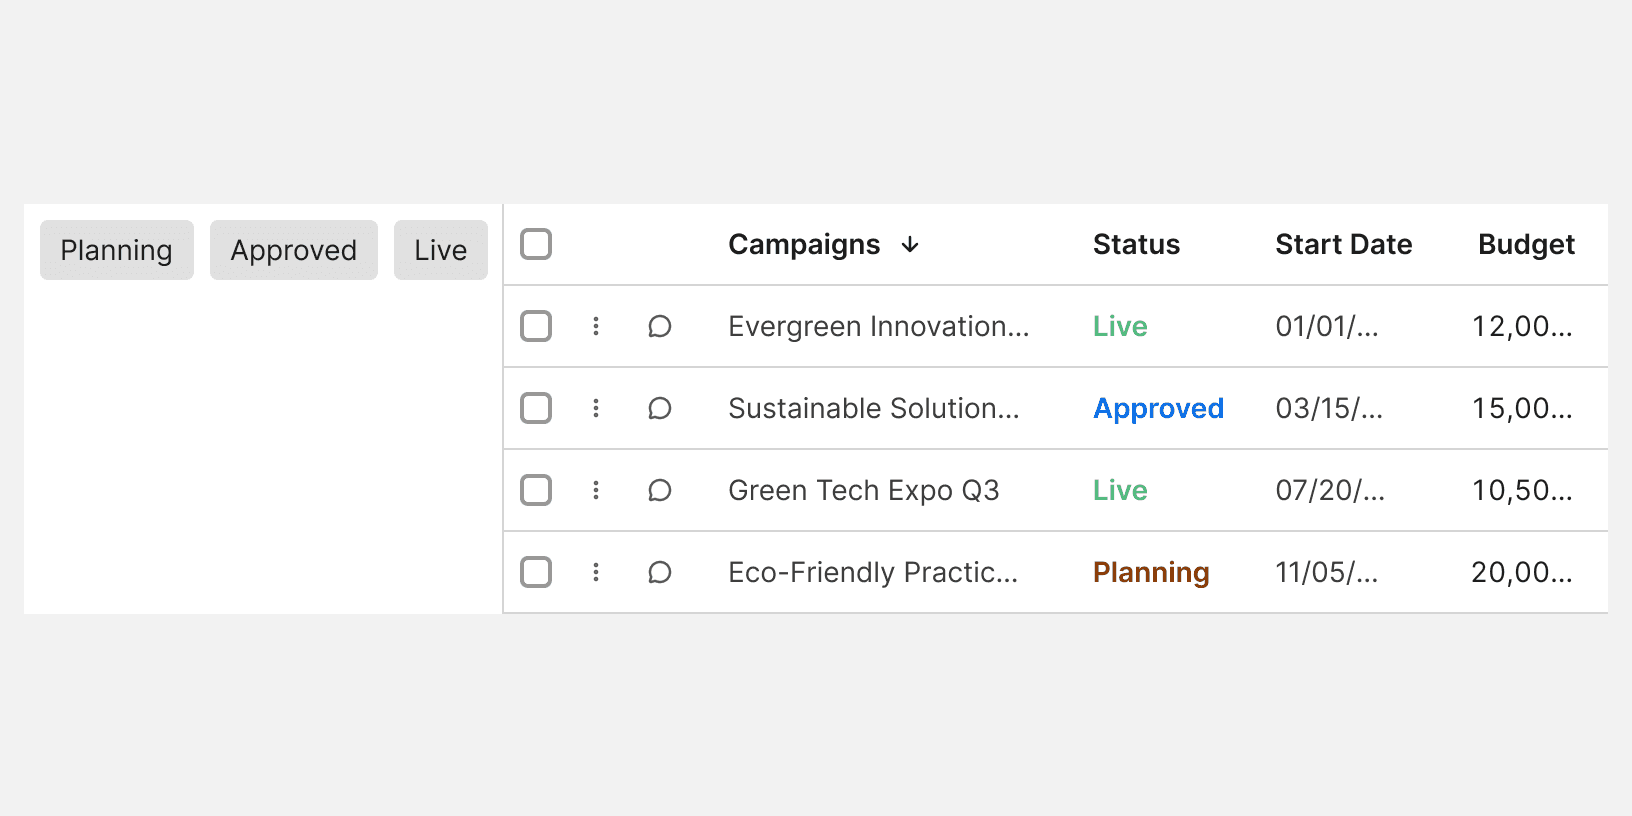This screenshot has width=1632, height=816.
Task: Open comments for Eco-Friendly Practic campaign
Action: click(659, 572)
